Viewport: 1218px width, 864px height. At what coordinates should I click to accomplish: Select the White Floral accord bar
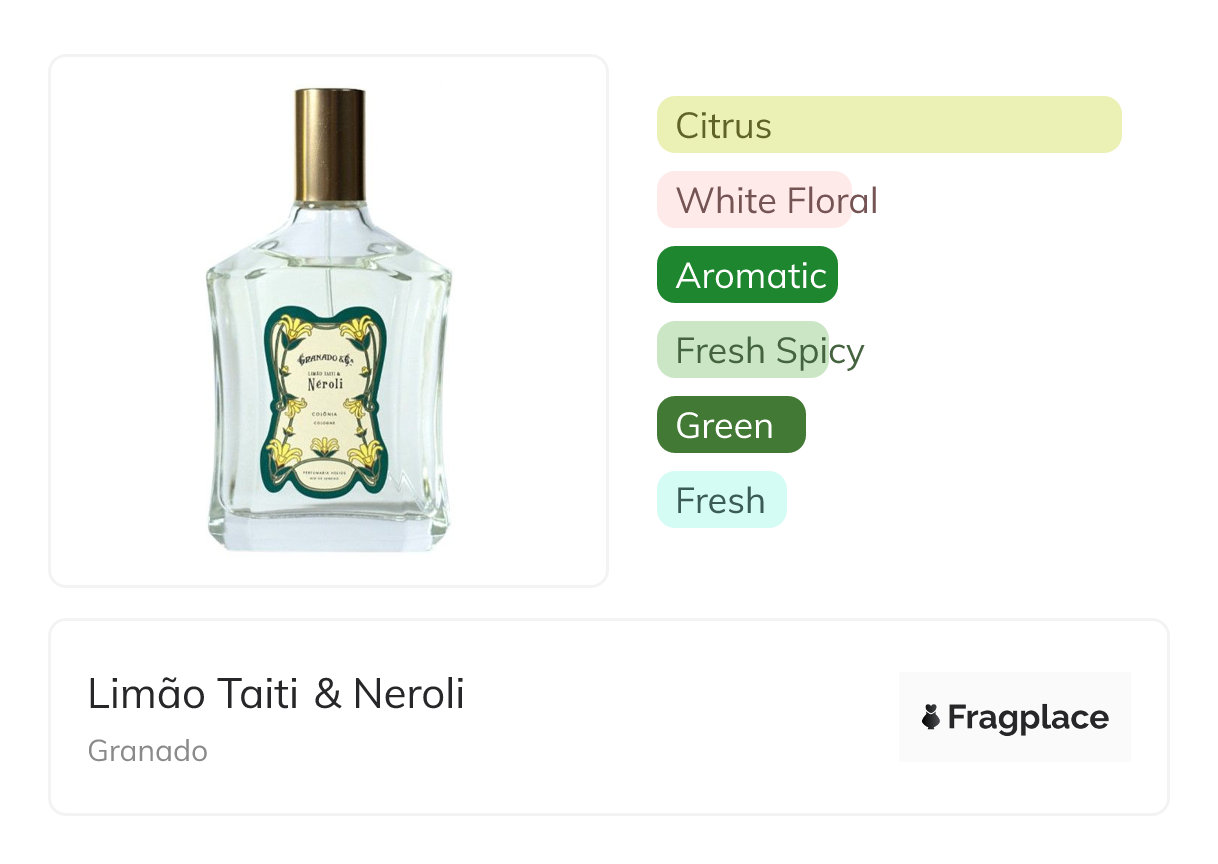[x=755, y=200]
